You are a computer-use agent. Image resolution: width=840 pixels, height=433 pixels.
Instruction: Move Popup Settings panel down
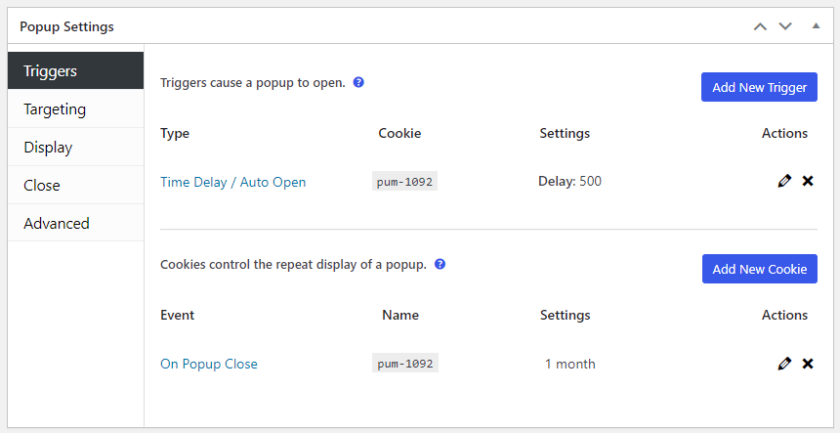pyautogui.click(x=785, y=26)
